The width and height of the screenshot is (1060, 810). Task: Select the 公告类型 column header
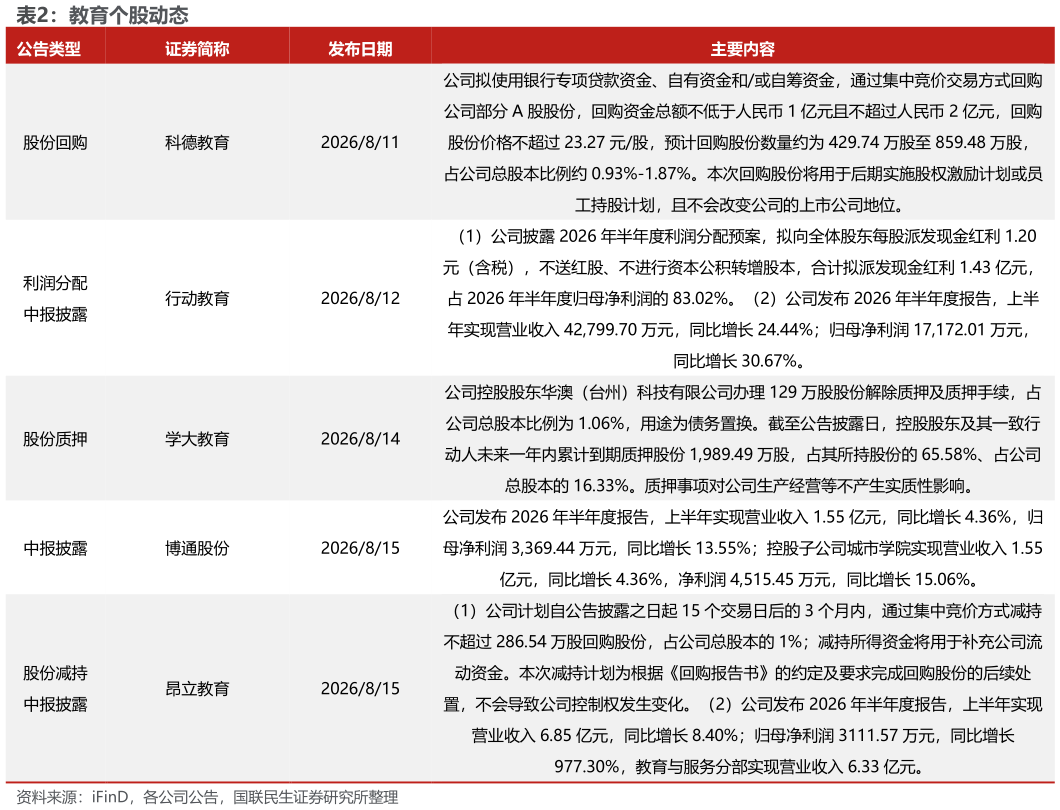49,49
